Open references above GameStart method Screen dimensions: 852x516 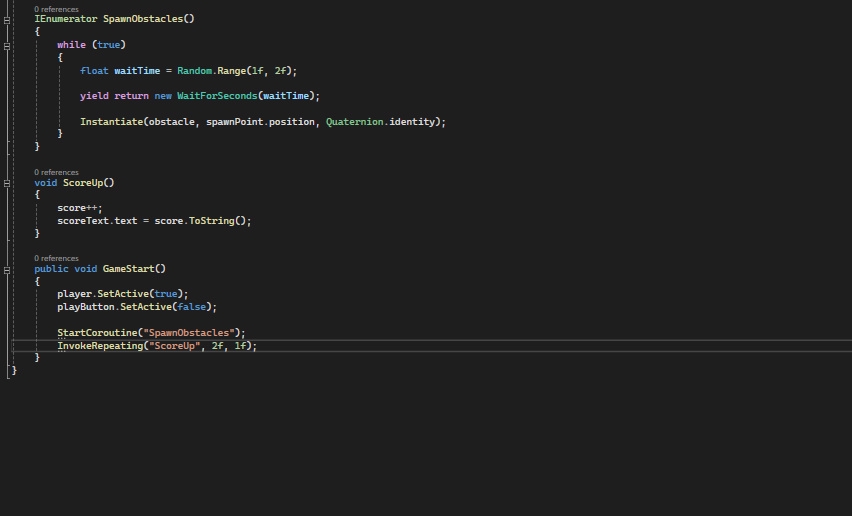pos(56,258)
